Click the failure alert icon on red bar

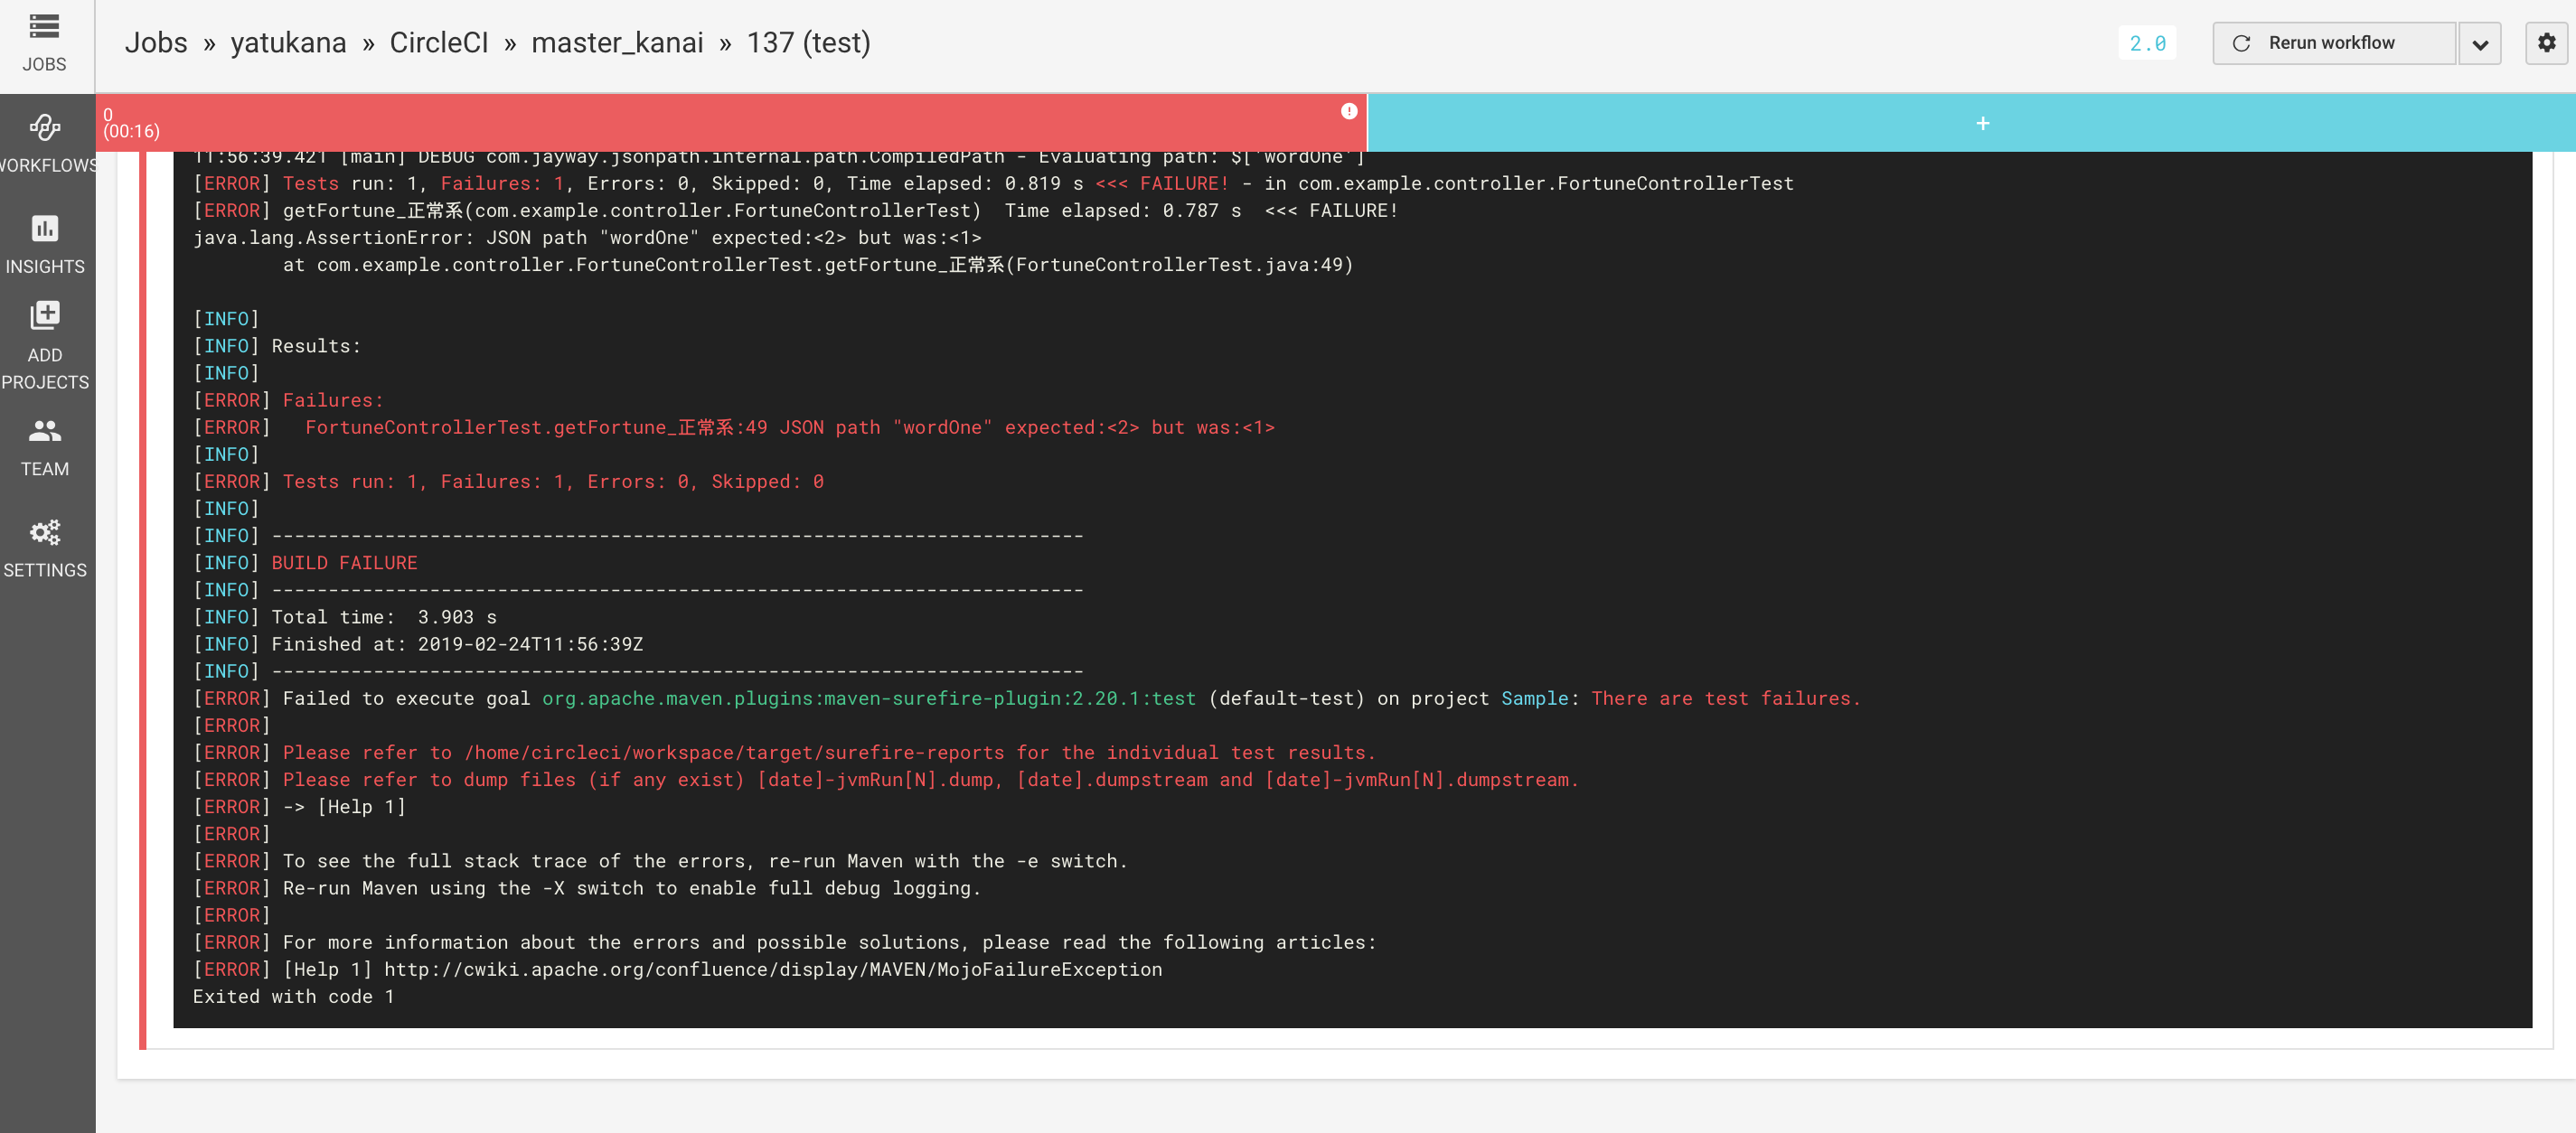[1348, 111]
